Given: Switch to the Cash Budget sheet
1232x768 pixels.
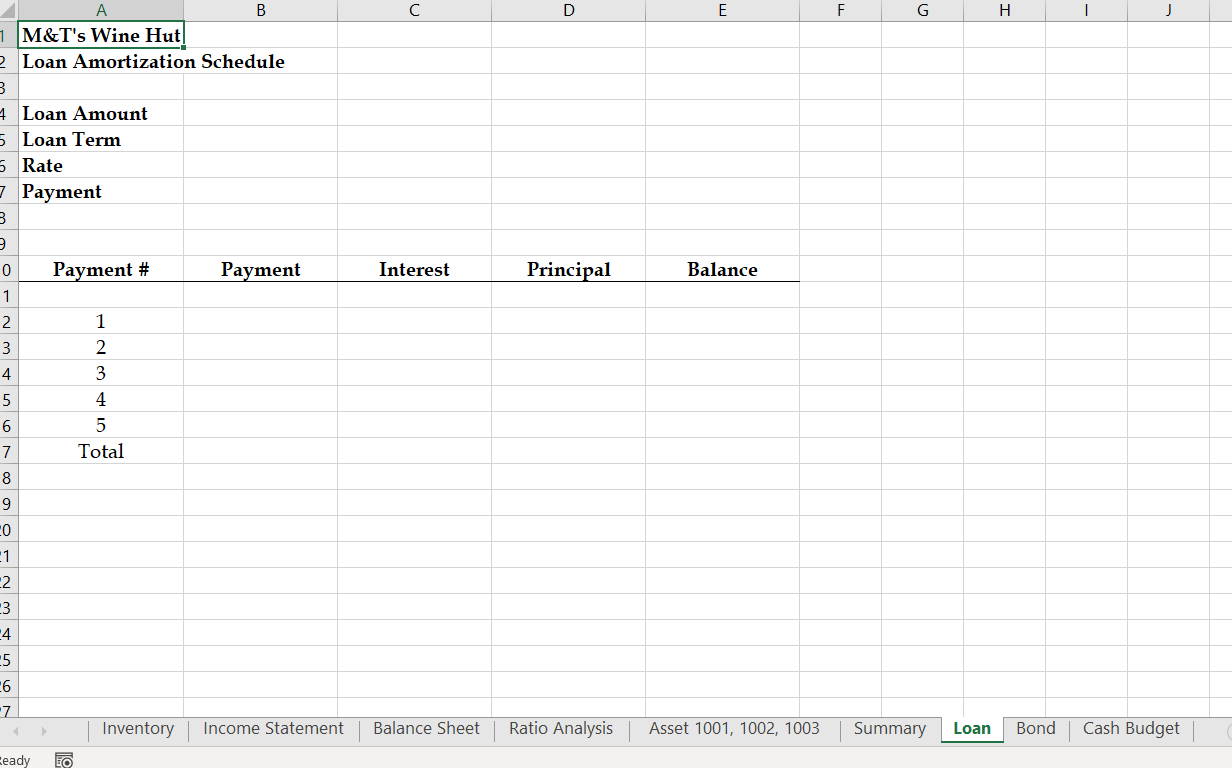Looking at the screenshot, I should [x=1130, y=729].
